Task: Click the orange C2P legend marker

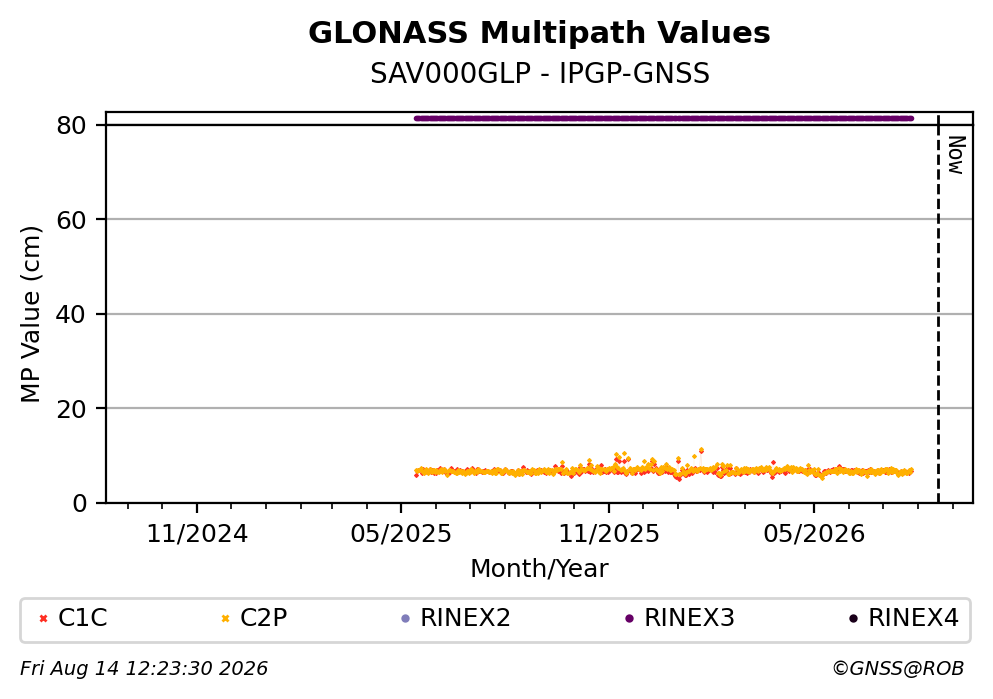Action: pyautogui.click(x=225, y=619)
